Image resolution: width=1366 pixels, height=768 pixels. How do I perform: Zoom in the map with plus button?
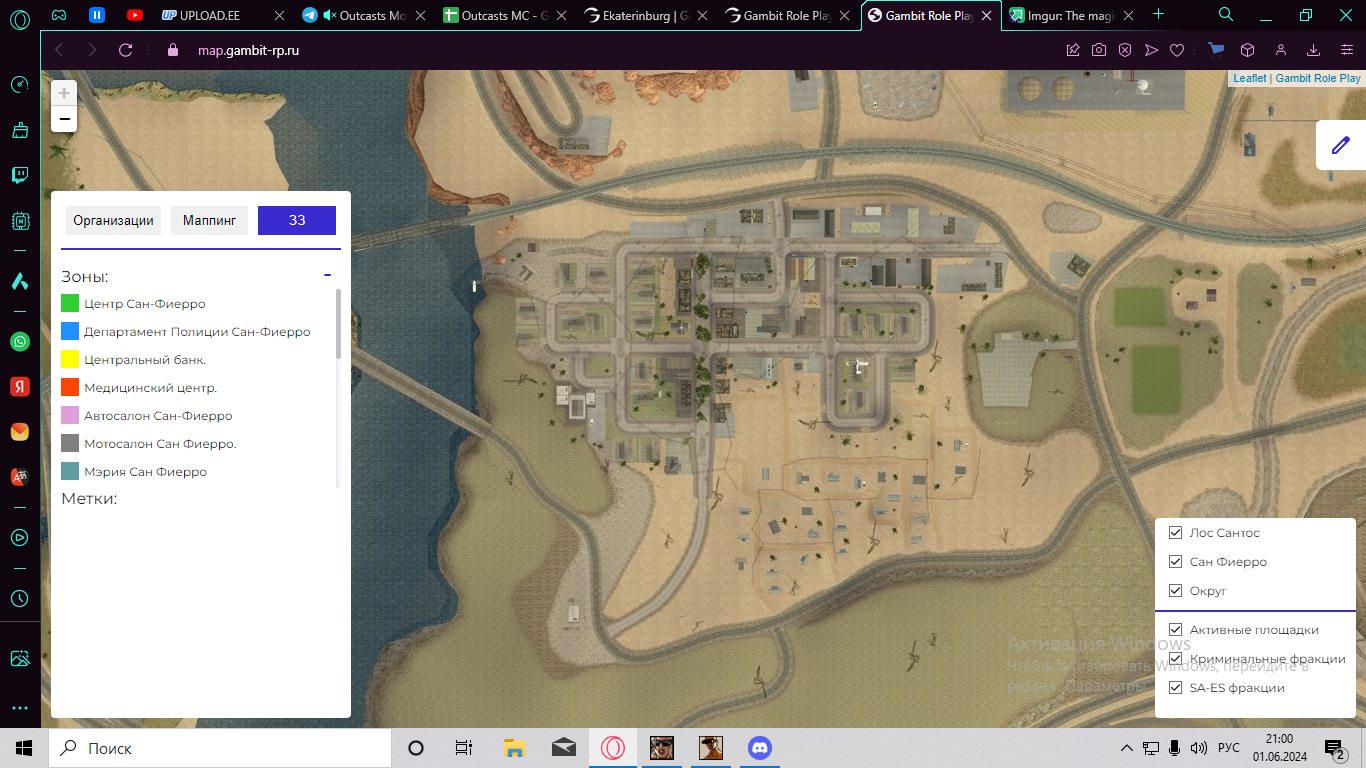click(64, 93)
